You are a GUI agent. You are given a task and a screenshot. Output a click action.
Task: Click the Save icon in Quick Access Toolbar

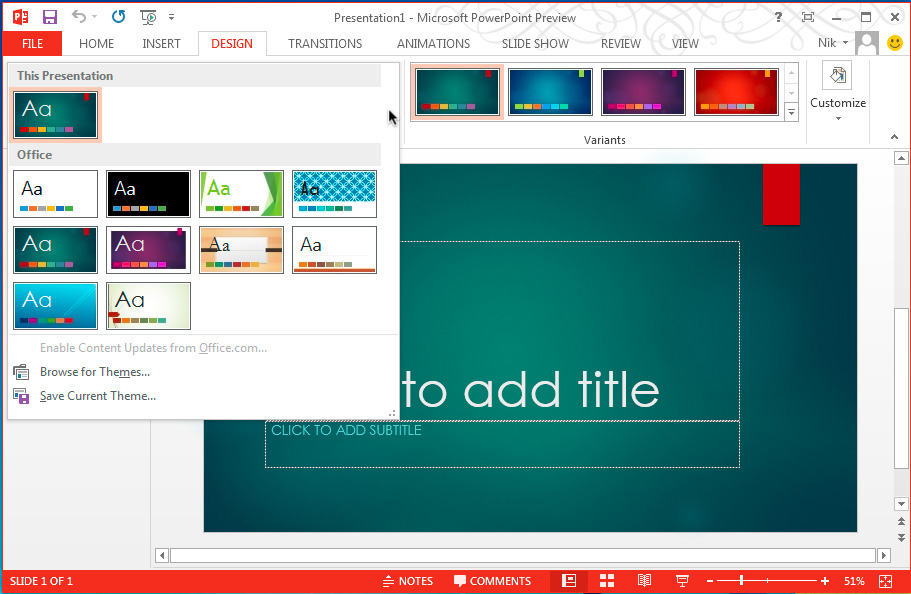pos(49,17)
